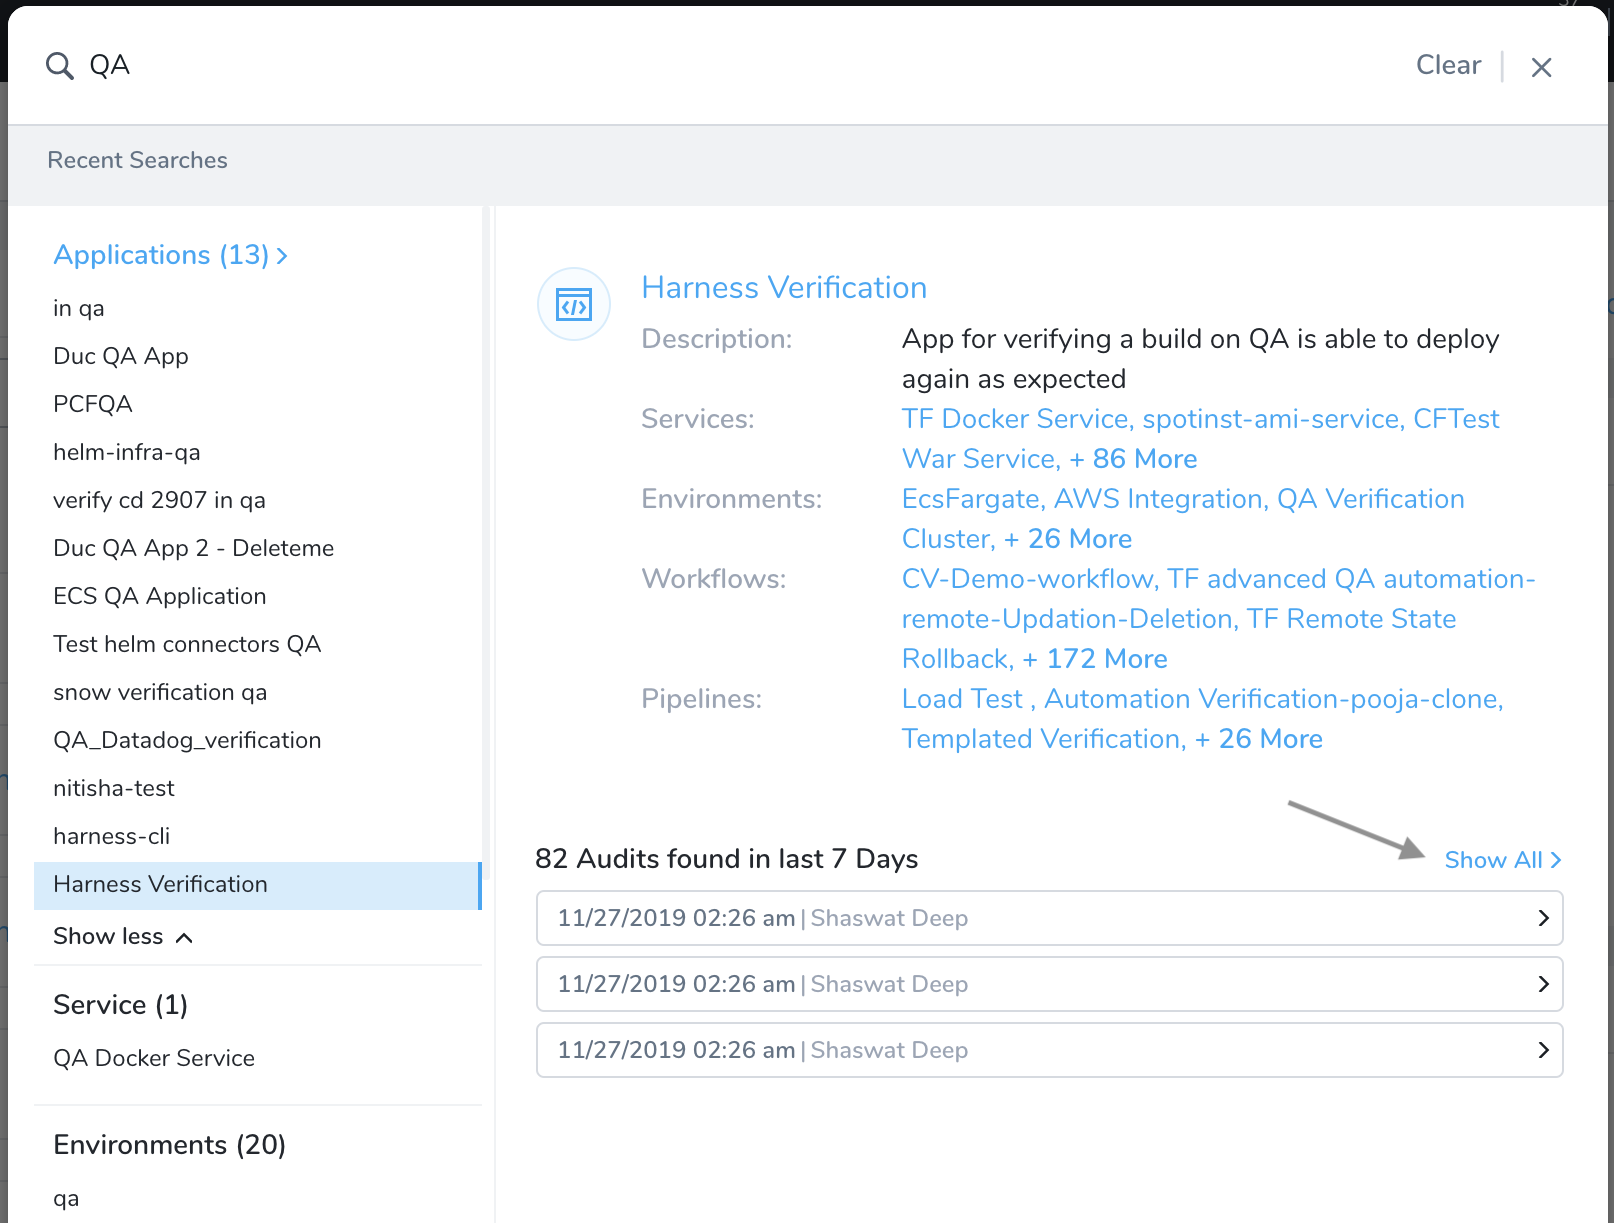
Task: Clear the search query
Action: point(1448,65)
